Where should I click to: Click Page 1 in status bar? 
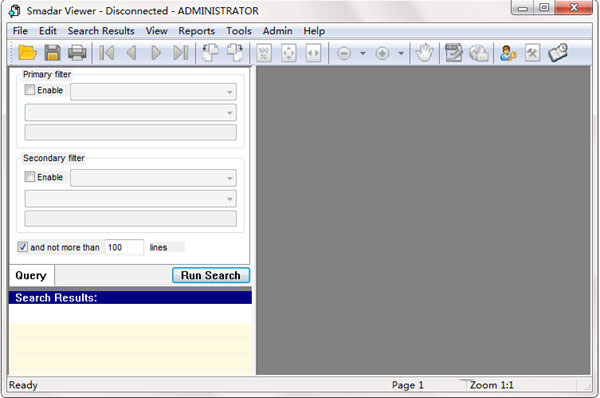[x=408, y=385]
